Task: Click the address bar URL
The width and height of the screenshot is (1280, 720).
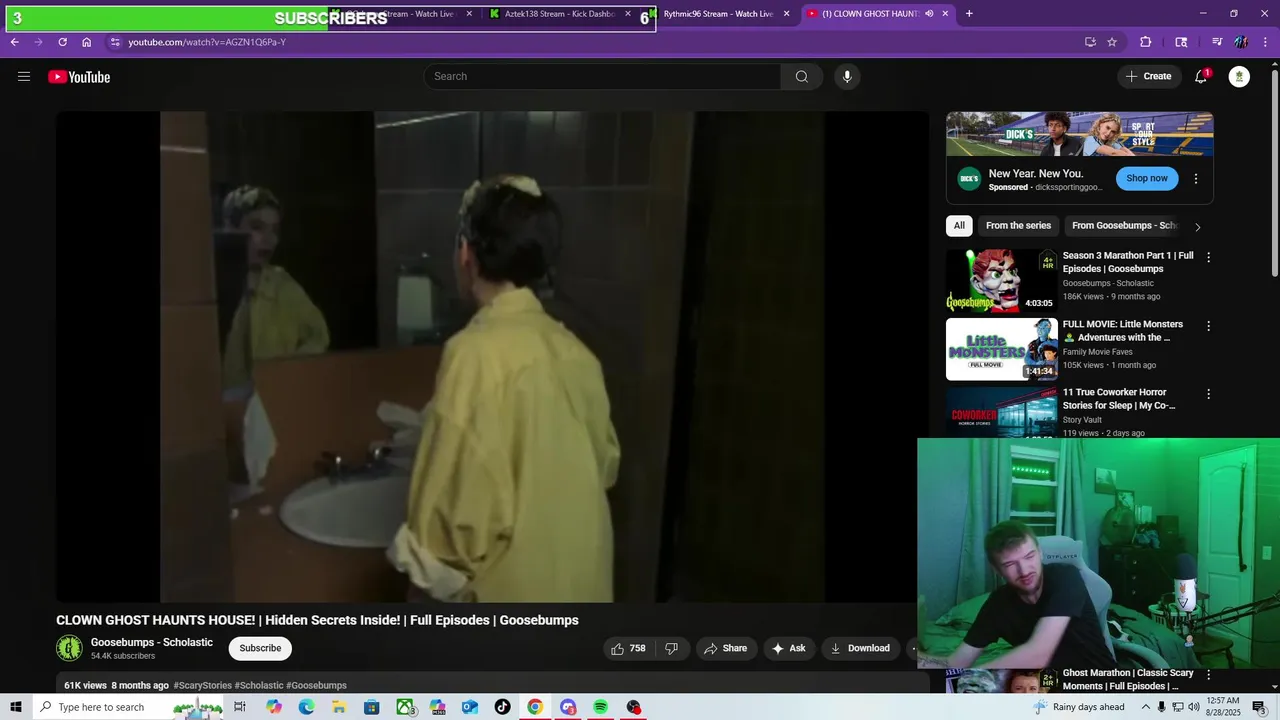Action: point(207,42)
